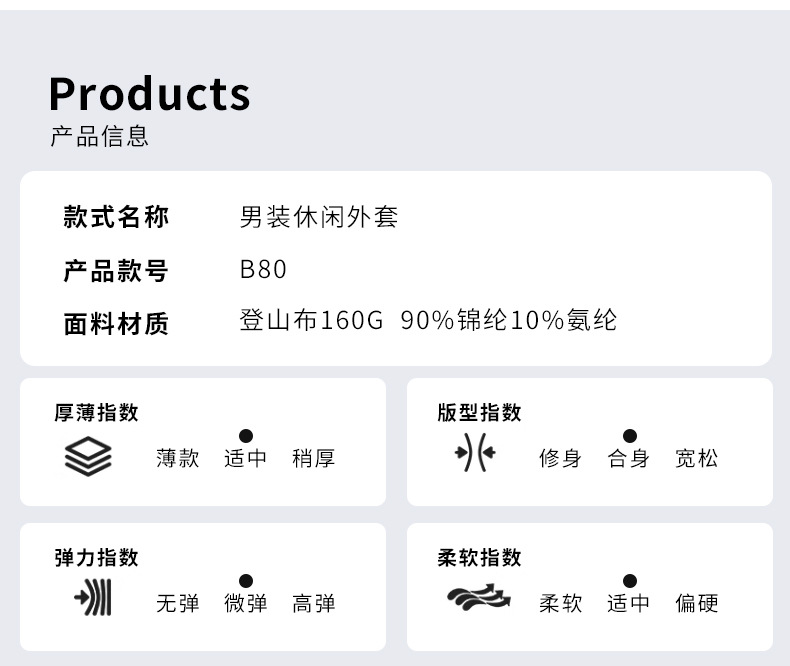790x666 pixels.
Task: Click the 厚薄指数 section title
Action: 96,412
